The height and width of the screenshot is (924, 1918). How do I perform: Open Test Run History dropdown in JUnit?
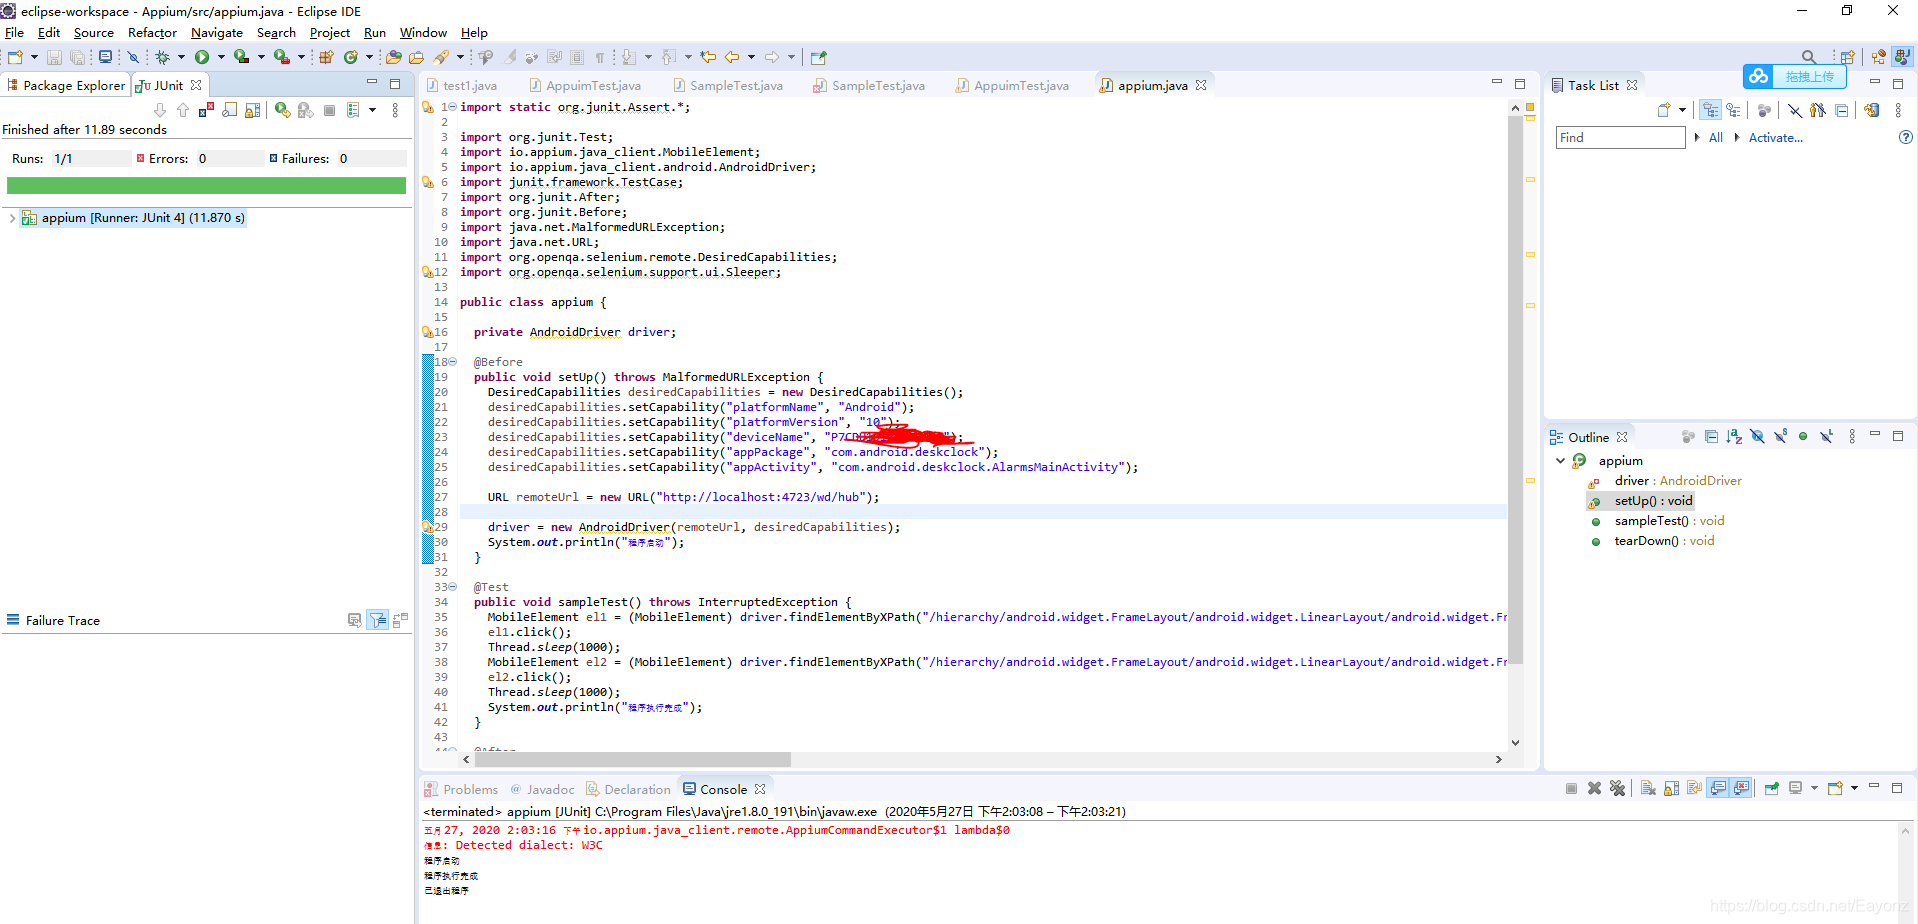coord(372,110)
